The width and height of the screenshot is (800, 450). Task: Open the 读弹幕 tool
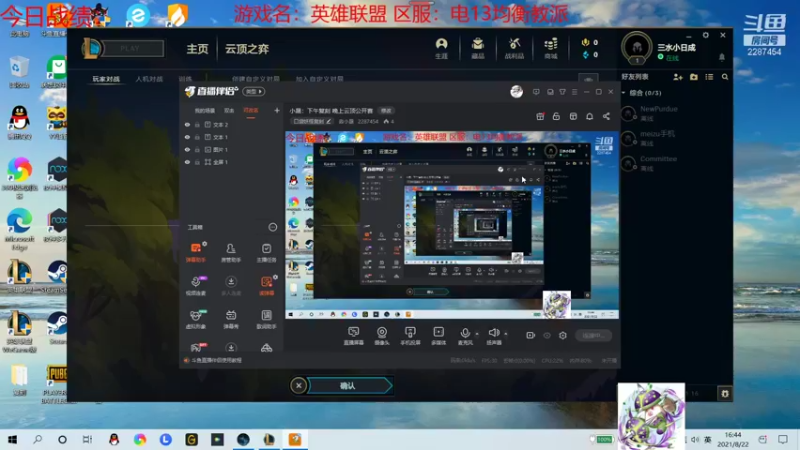266,286
